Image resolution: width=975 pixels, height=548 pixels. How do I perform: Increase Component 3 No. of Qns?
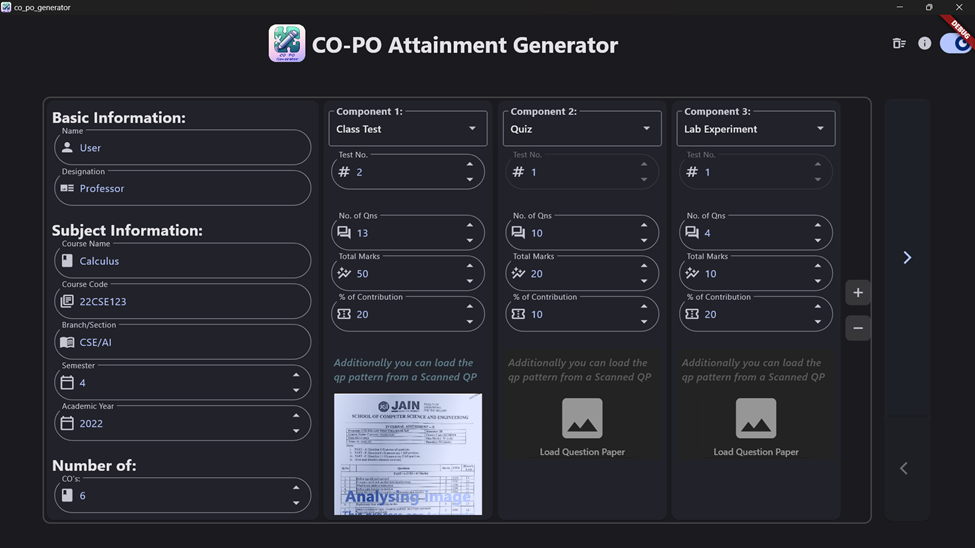[x=818, y=225]
